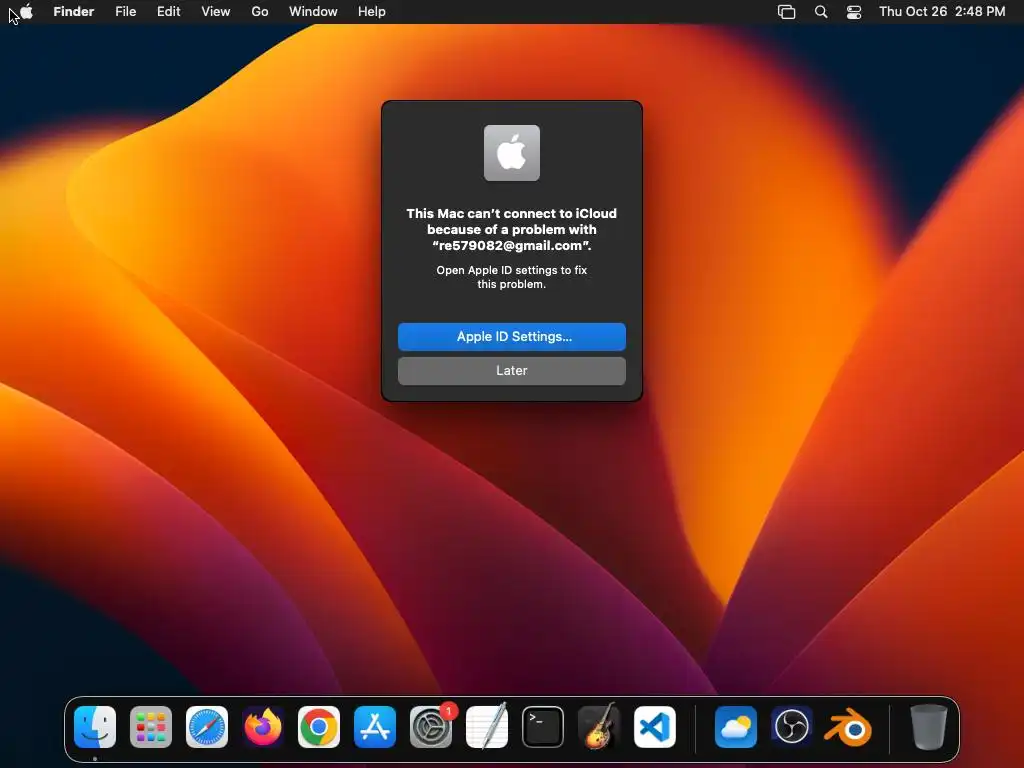Open Spotlight search in menu bar
Viewport: 1024px width, 768px height.
[x=821, y=12]
